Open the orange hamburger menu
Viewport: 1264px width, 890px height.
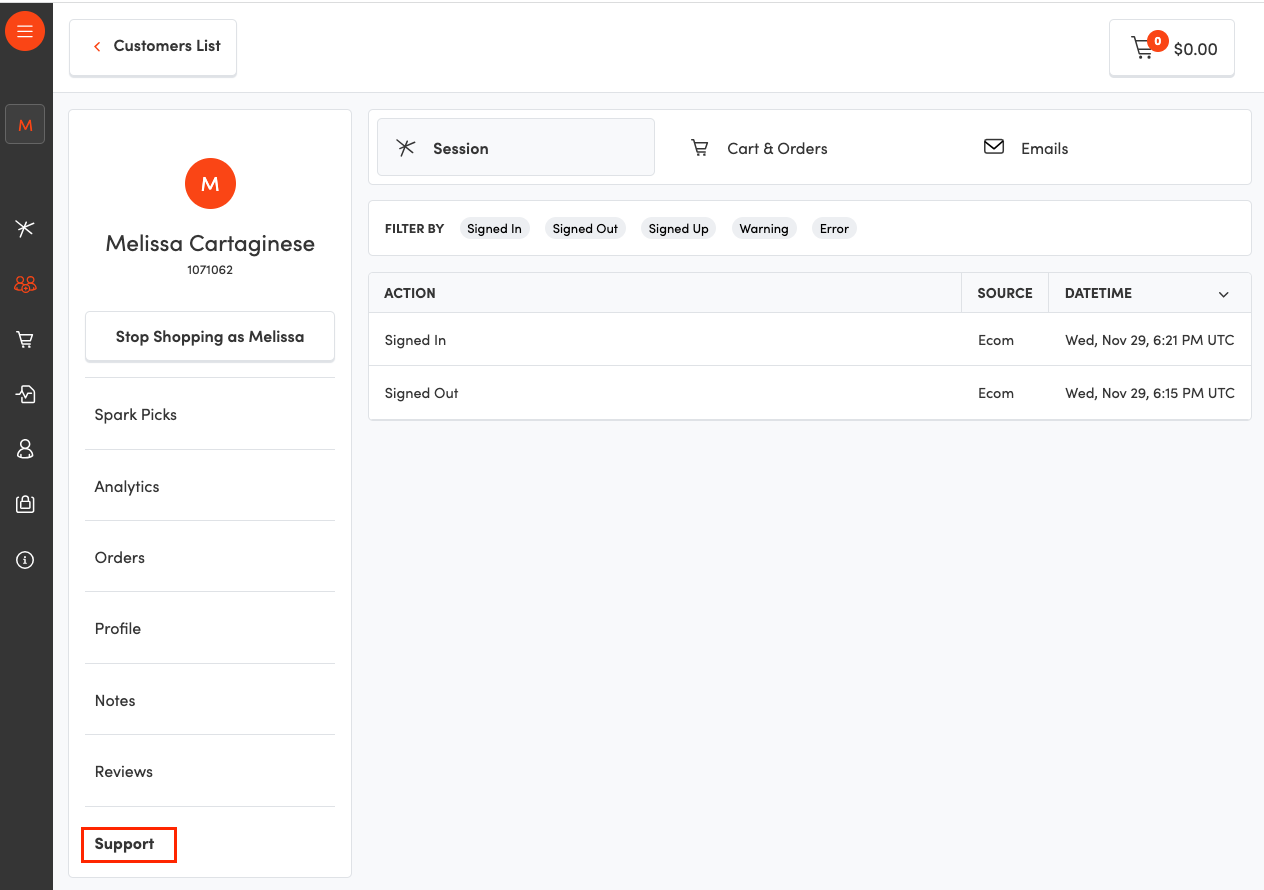pos(25,31)
